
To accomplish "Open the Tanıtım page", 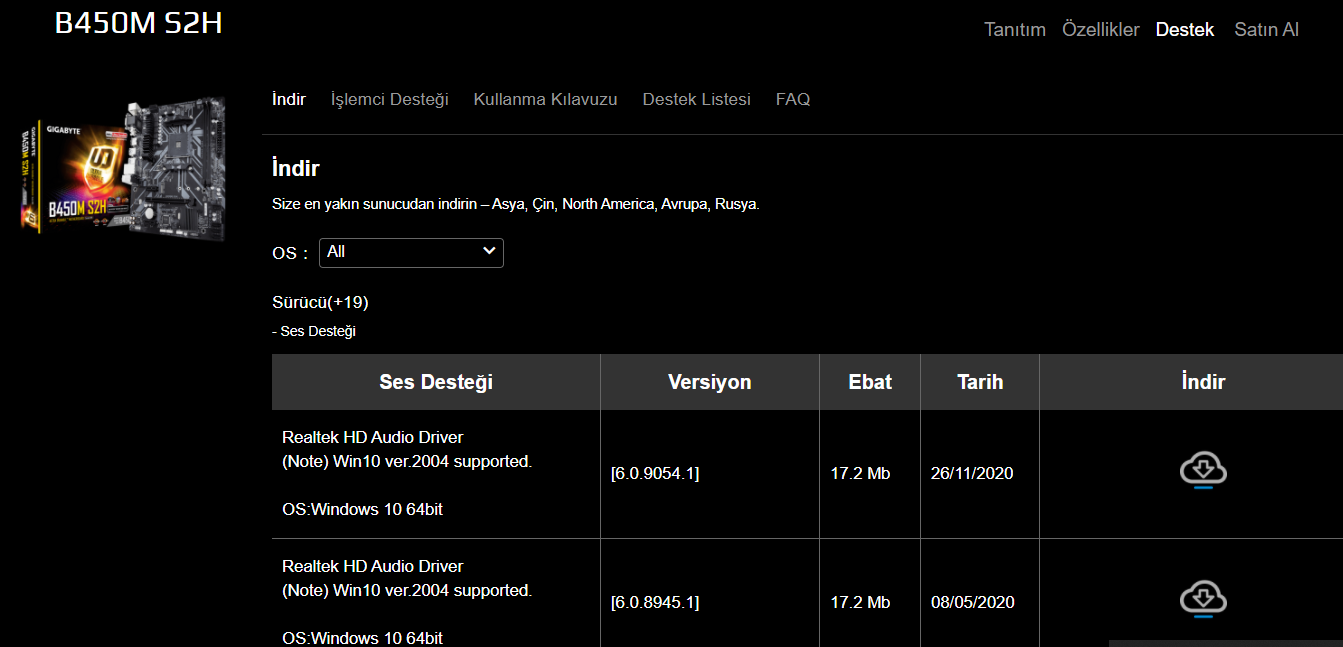I will point(1015,30).
